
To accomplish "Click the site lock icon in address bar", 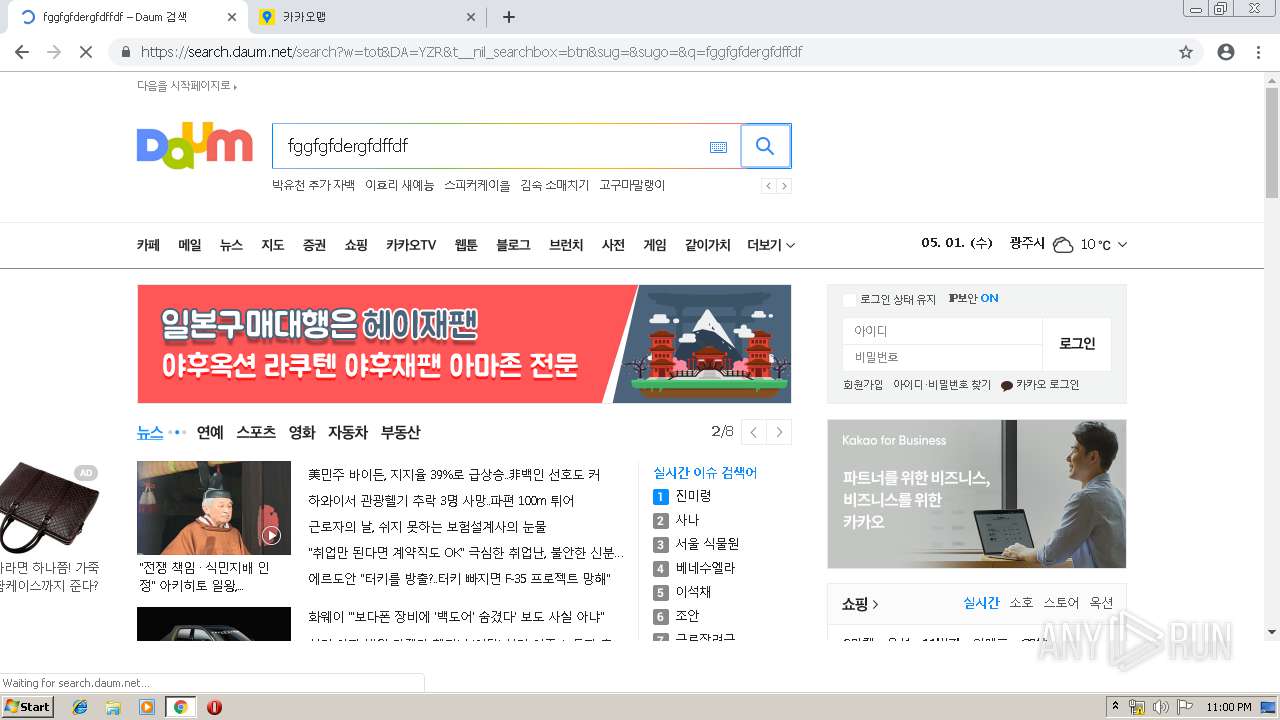I will 126,52.
